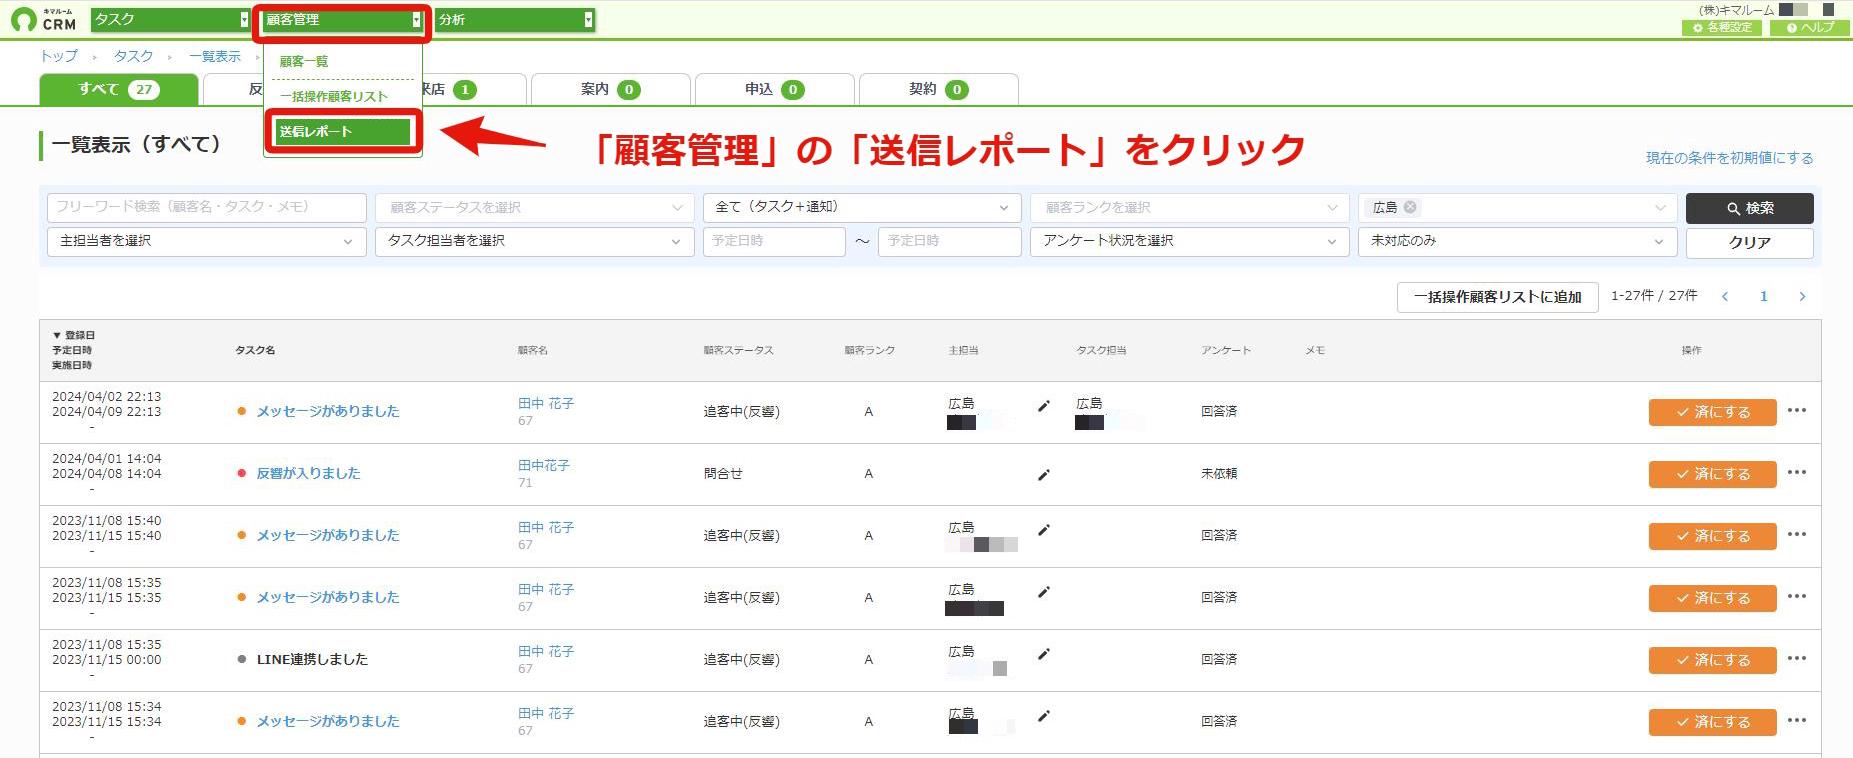Click タスク breadcrumb link

click(133, 56)
